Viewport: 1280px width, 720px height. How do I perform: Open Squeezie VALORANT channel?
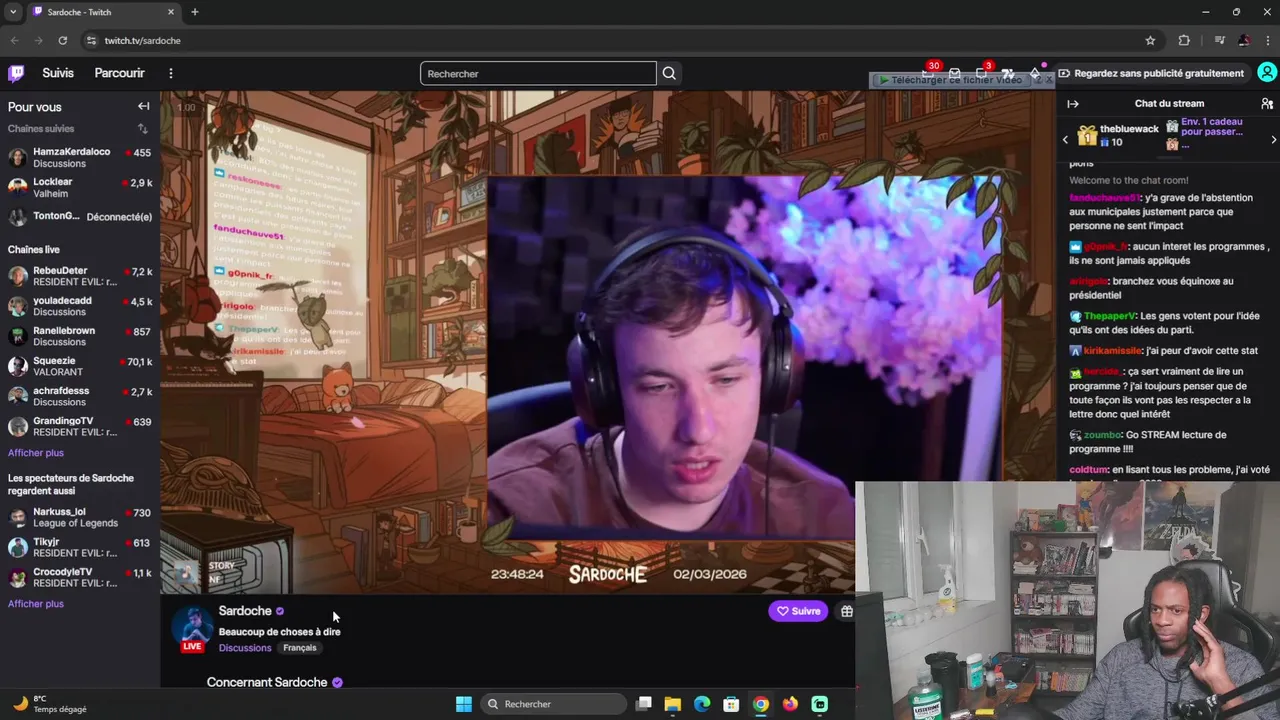(80, 367)
